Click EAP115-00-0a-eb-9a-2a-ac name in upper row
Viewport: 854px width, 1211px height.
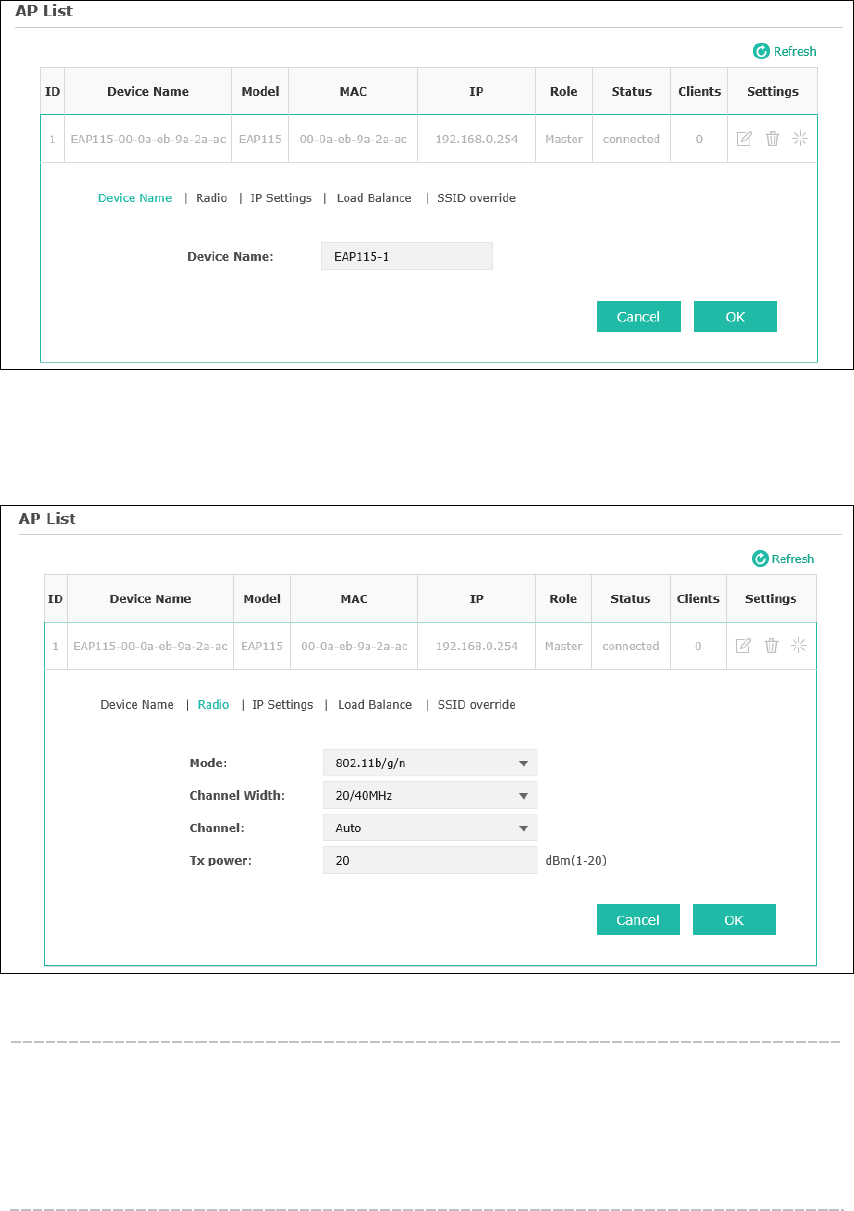148,139
